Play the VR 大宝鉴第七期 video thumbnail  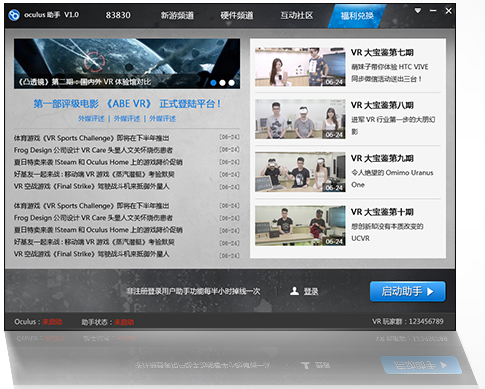[300, 67]
